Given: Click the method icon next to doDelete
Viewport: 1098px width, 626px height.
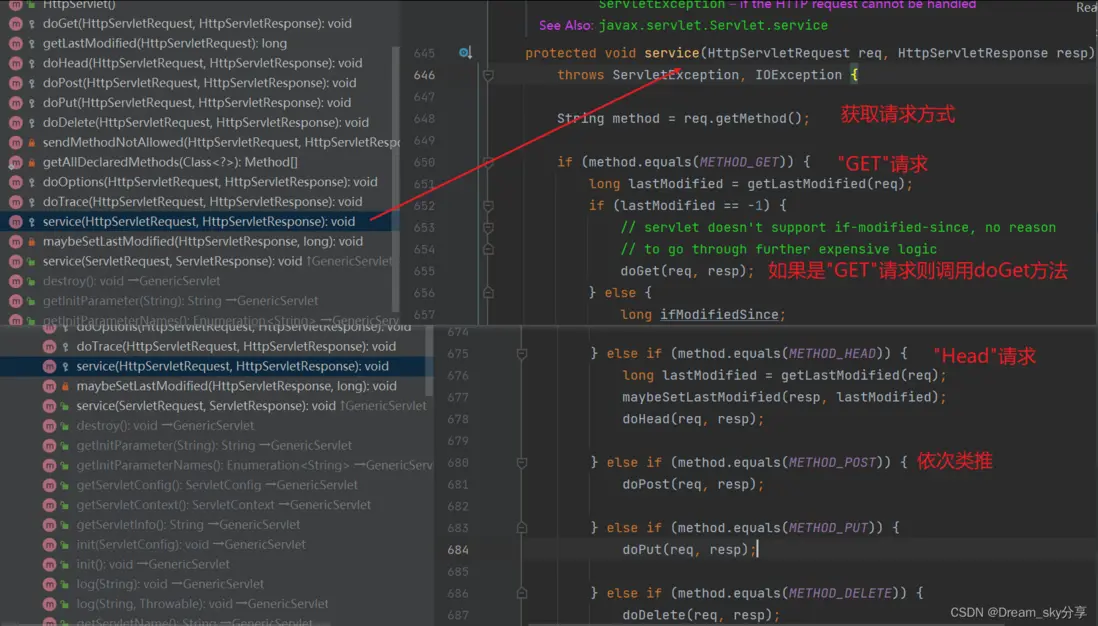Looking at the screenshot, I should 15,123.
